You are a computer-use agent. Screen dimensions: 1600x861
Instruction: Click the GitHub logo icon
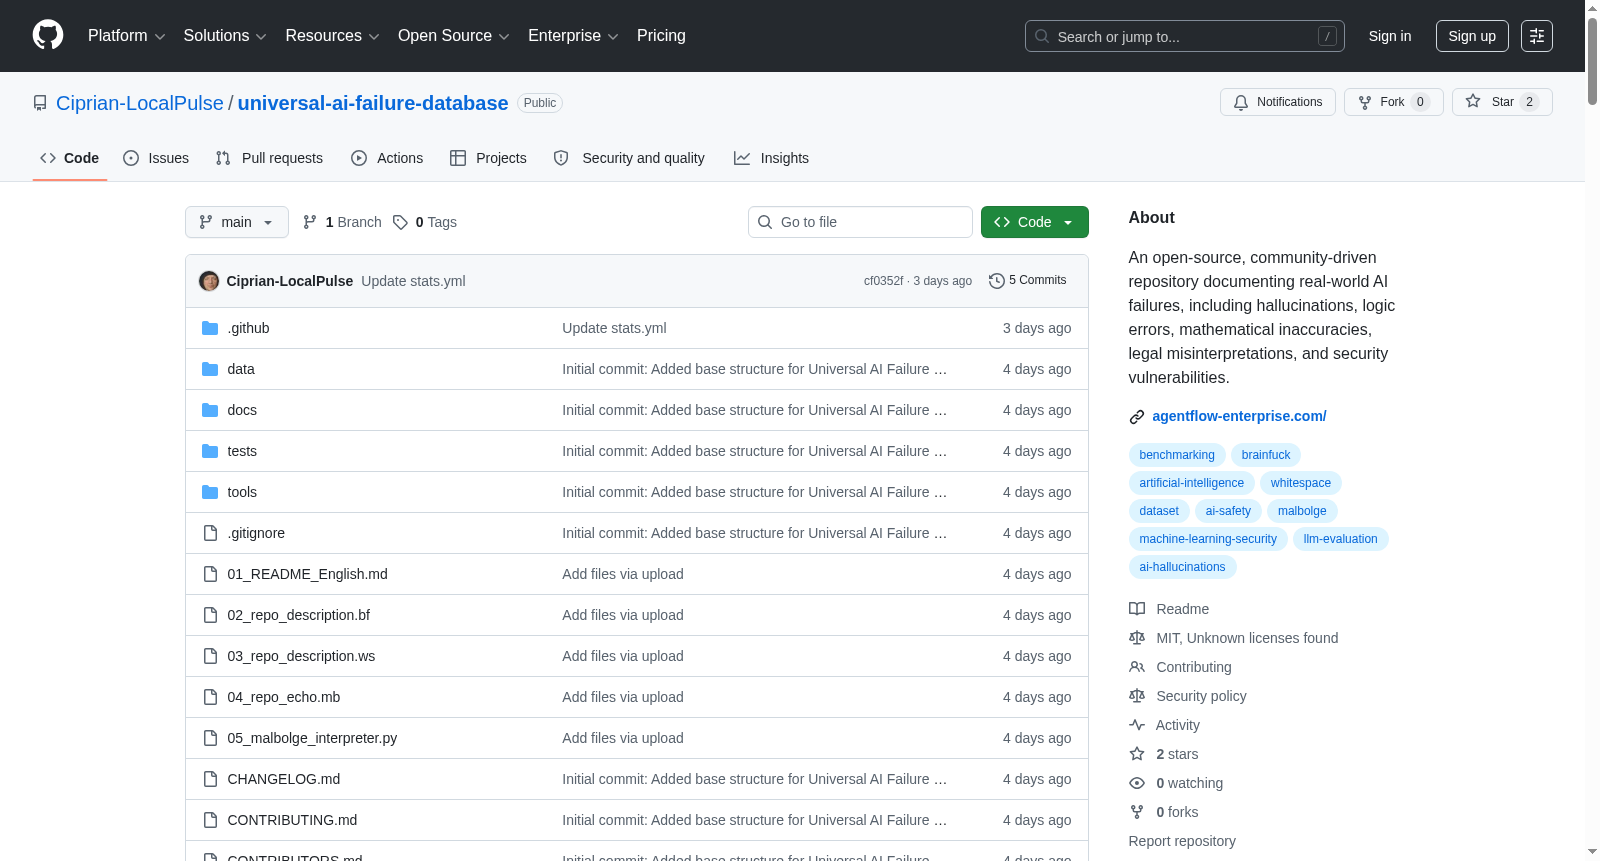pyautogui.click(x=48, y=36)
